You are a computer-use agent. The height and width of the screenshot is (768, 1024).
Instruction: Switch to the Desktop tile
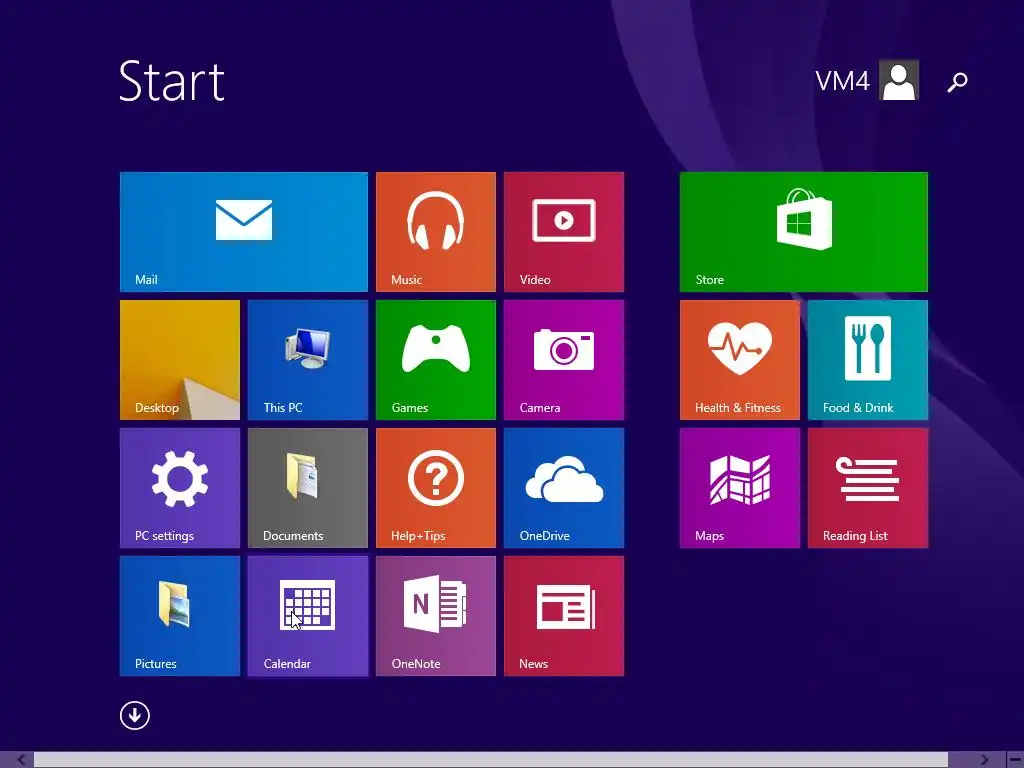point(180,360)
